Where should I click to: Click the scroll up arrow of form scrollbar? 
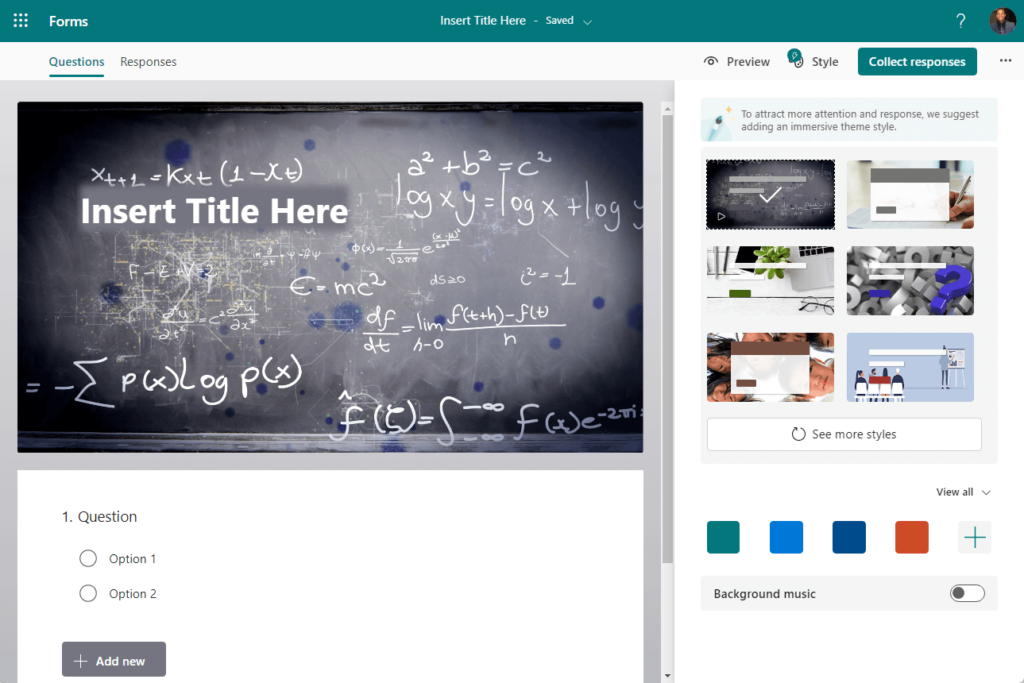[667, 109]
